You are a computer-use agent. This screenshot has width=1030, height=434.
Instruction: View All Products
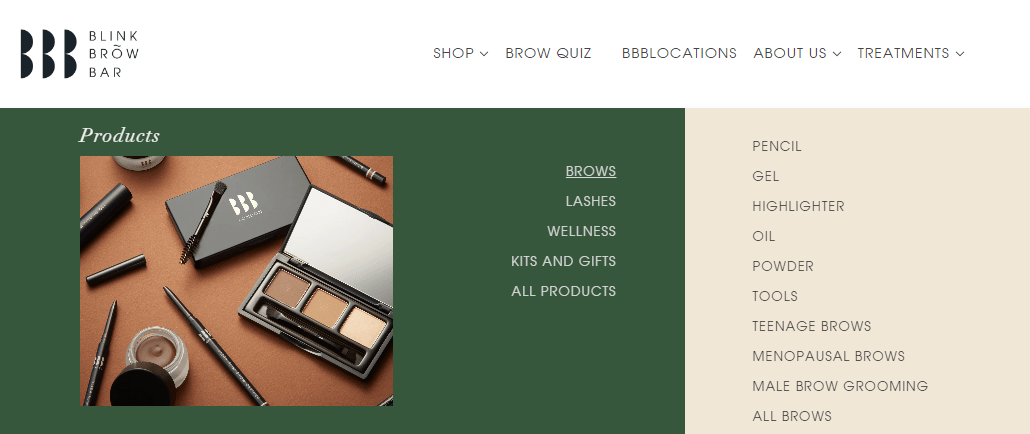pyautogui.click(x=564, y=291)
